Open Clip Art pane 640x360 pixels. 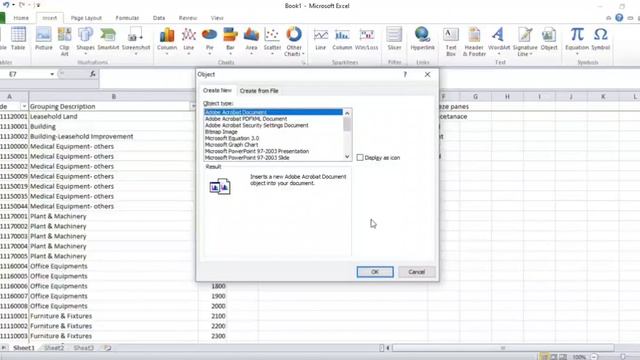[x=64, y=41]
